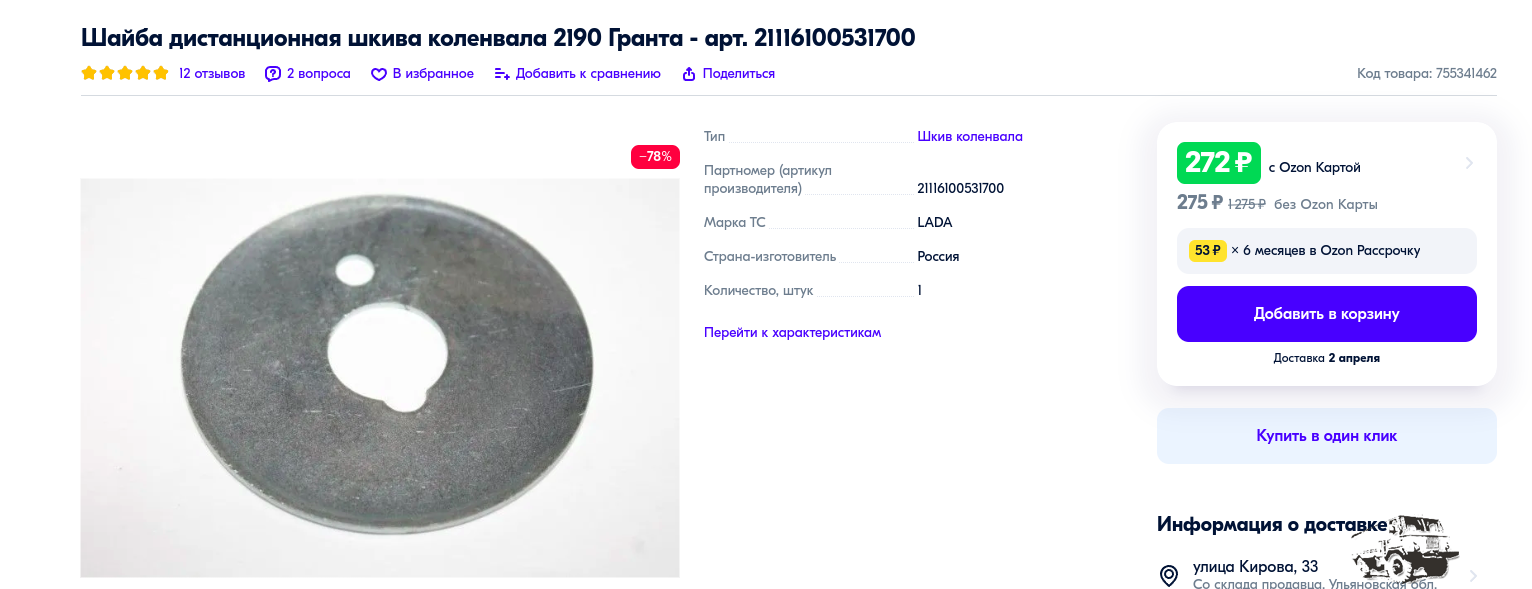Screen dimensions: 1532x589
Task: Click the location pin icon near улица Кирова
Action: click(1168, 575)
